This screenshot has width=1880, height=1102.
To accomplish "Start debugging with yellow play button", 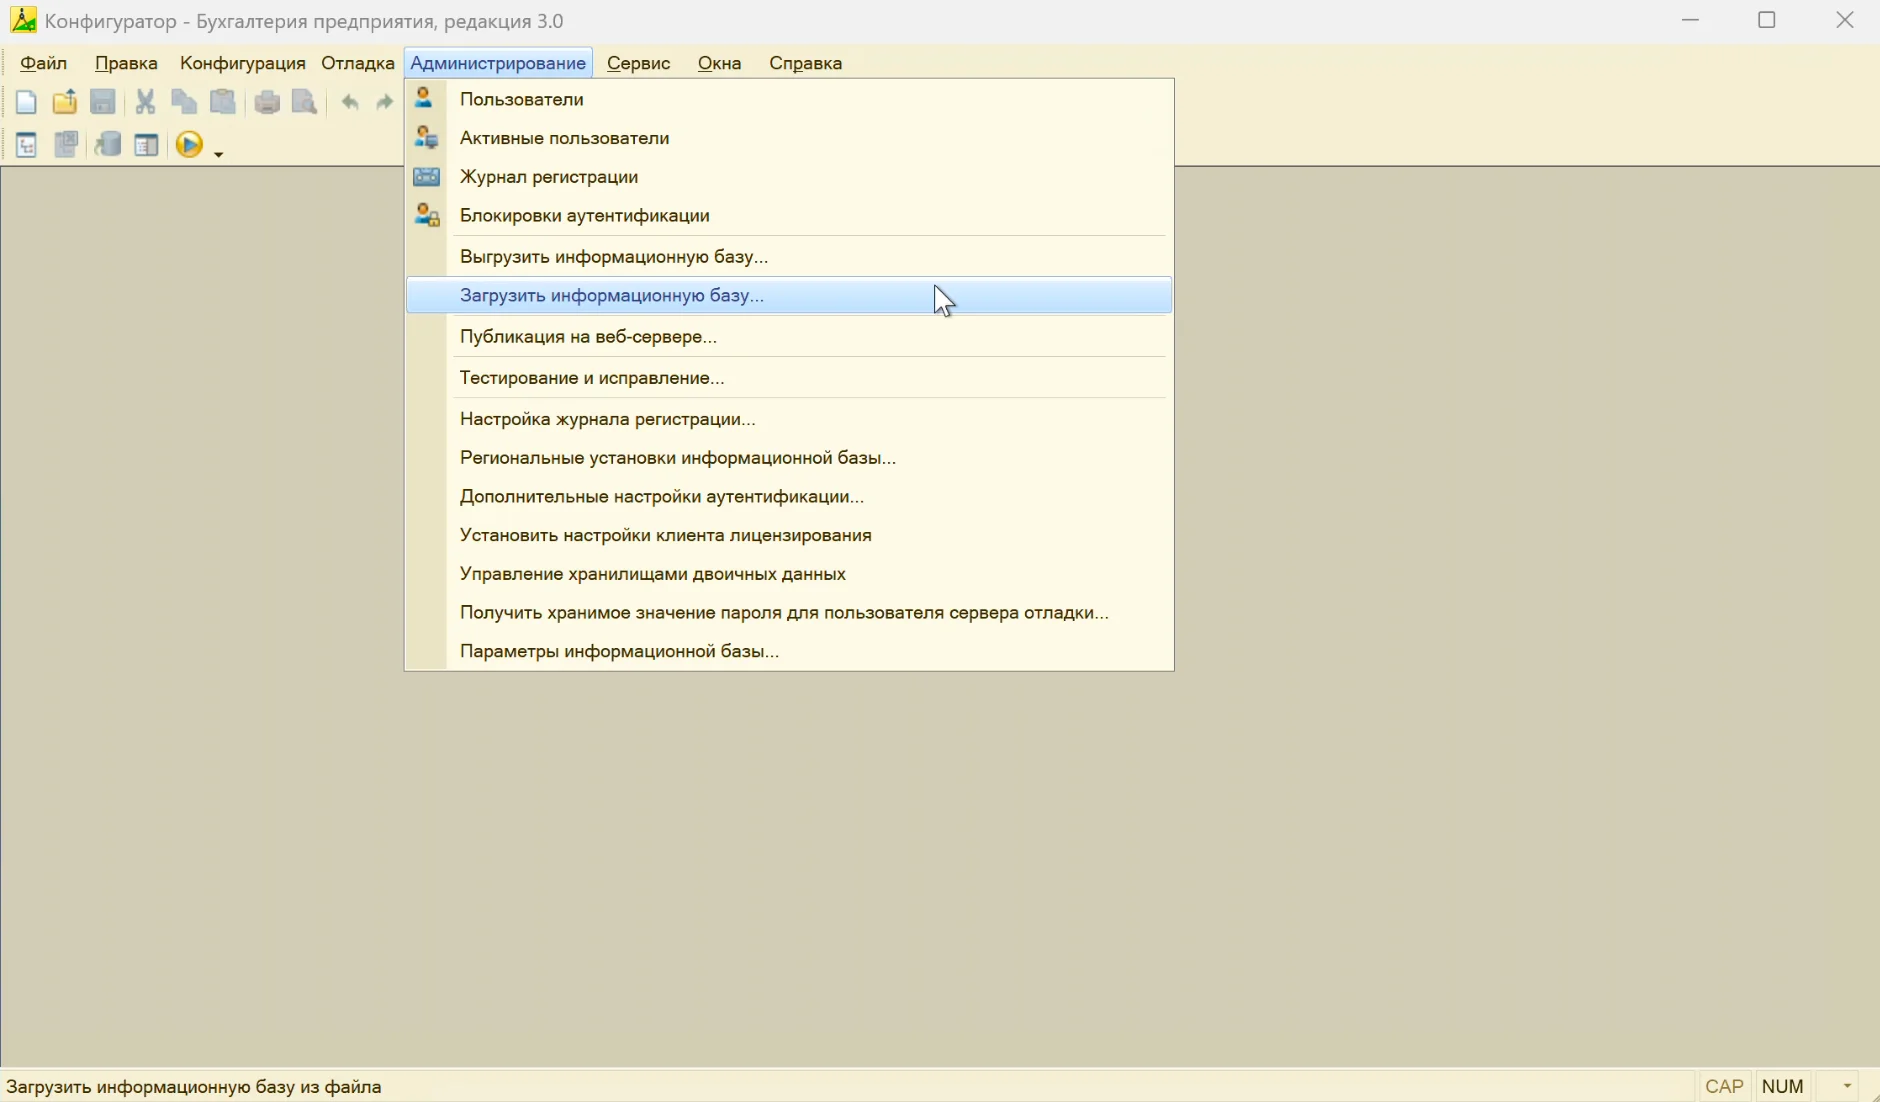I will (x=189, y=145).
